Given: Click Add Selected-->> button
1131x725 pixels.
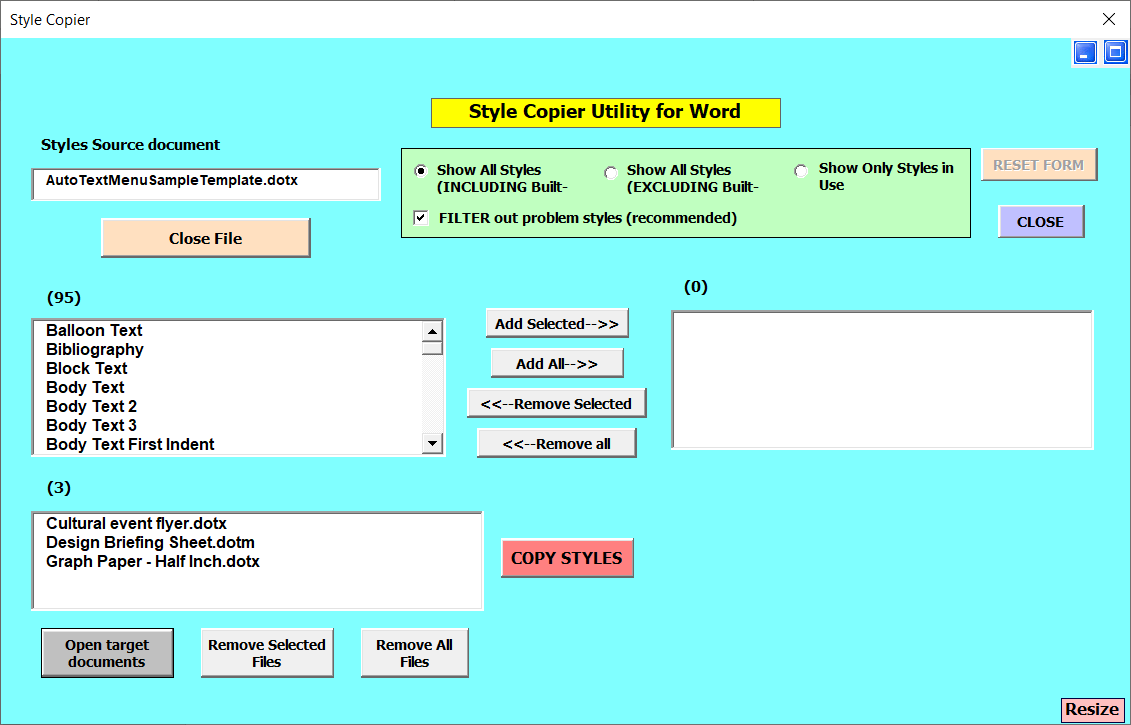Looking at the screenshot, I should [557, 323].
